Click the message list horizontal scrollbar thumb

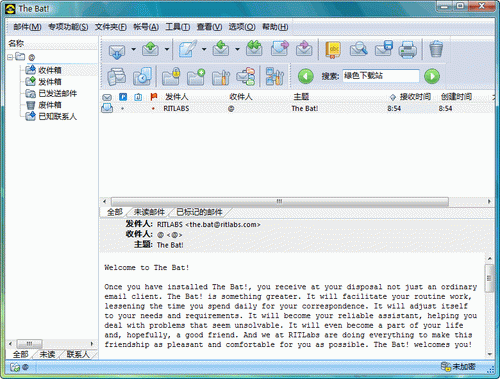(280, 201)
